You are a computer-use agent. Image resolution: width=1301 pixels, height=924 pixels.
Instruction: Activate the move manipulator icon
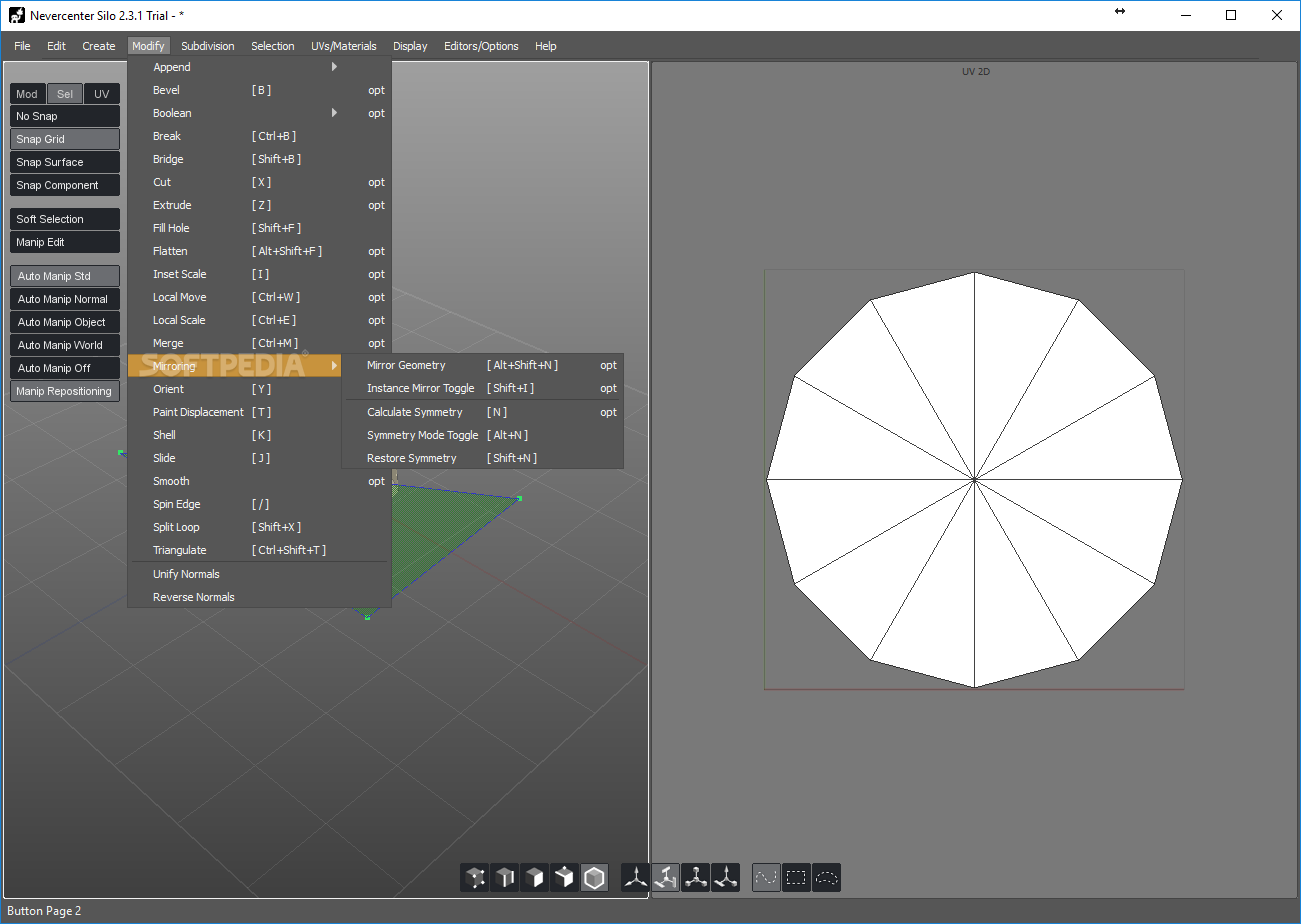635,878
